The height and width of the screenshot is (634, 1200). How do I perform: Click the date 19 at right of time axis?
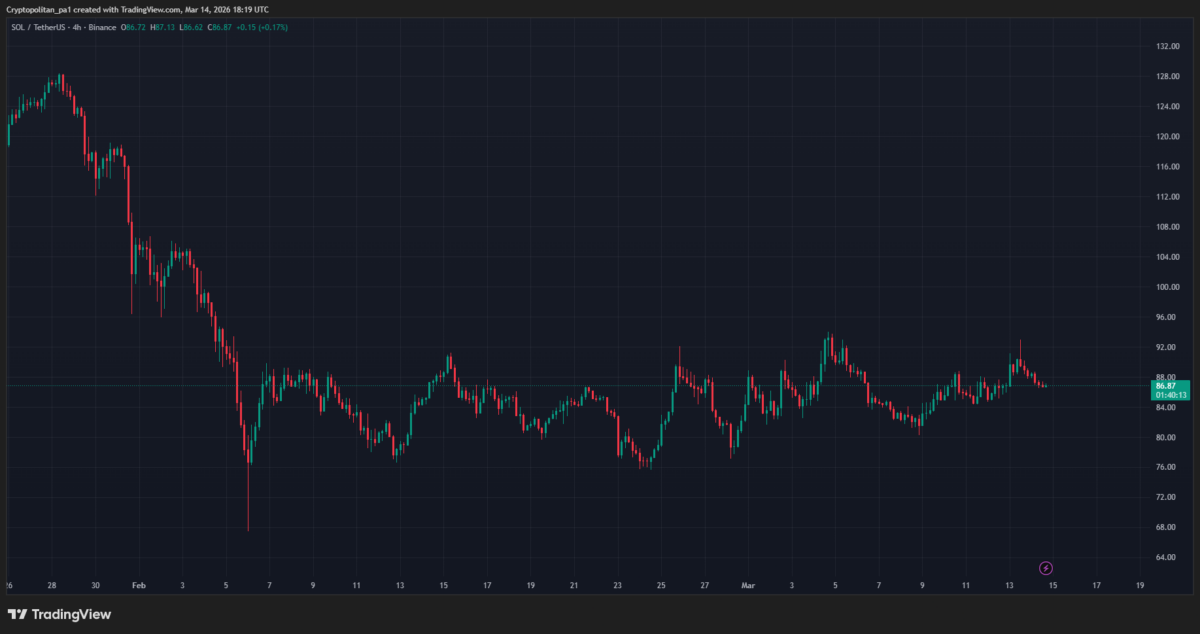coord(1140,585)
